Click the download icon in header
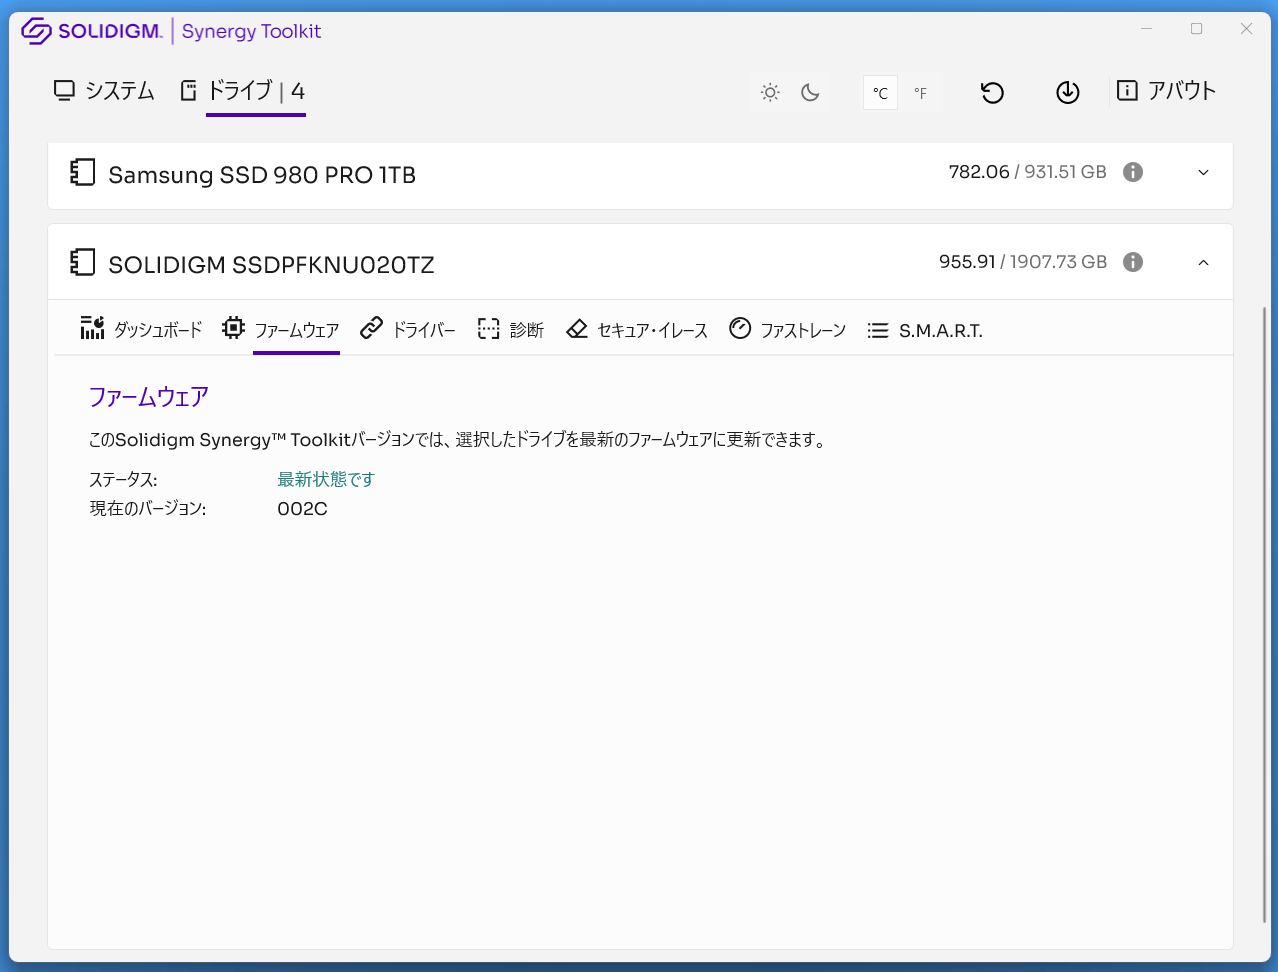This screenshot has width=1278, height=972. 1068,93
